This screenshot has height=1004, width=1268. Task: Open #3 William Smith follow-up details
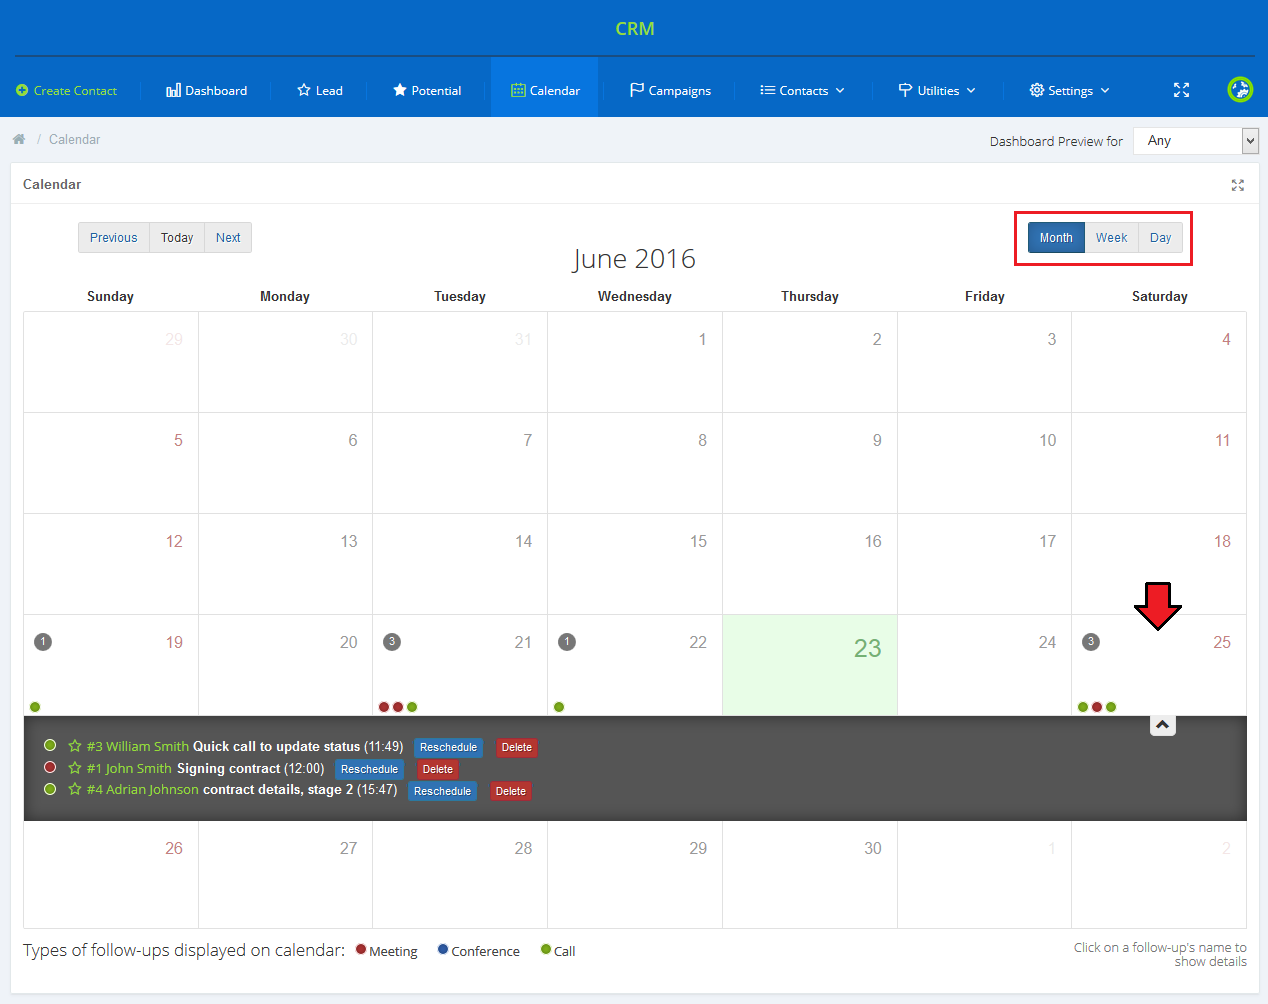[x=137, y=746]
